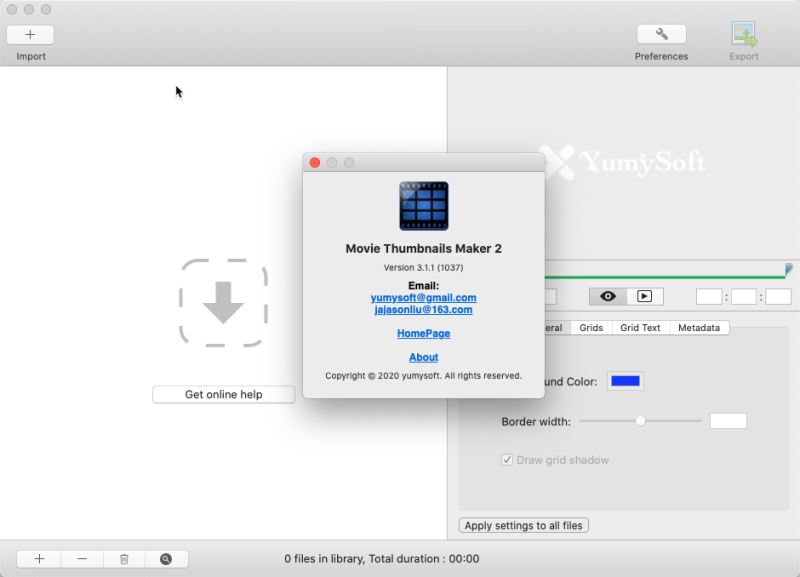This screenshot has height=577, width=800.
Task: Toggle Draw grid shadow checkbox
Action: click(507, 460)
